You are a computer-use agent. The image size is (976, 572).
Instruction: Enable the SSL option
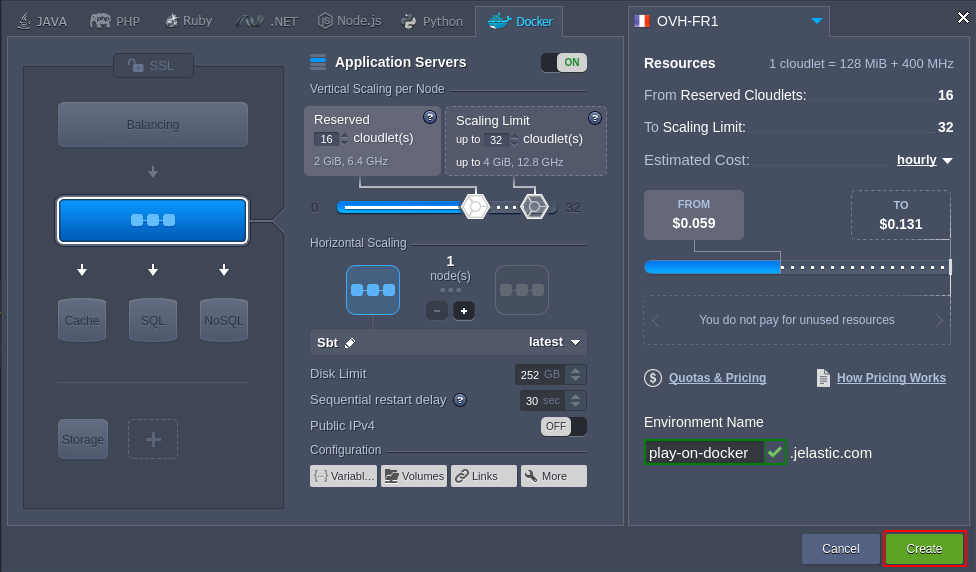[x=153, y=65]
